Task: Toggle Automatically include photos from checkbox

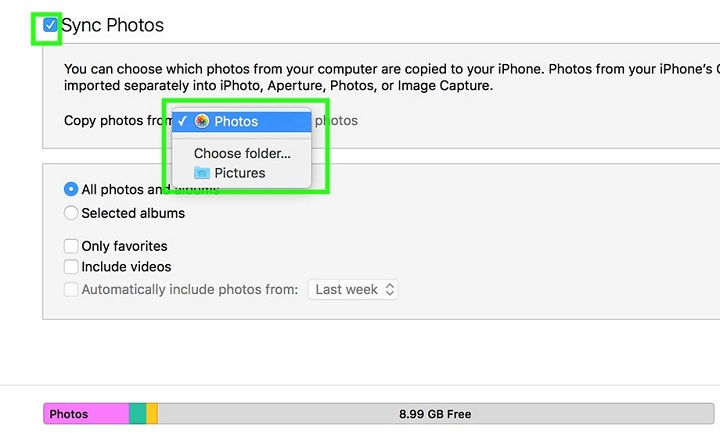Action: pyautogui.click(x=71, y=290)
